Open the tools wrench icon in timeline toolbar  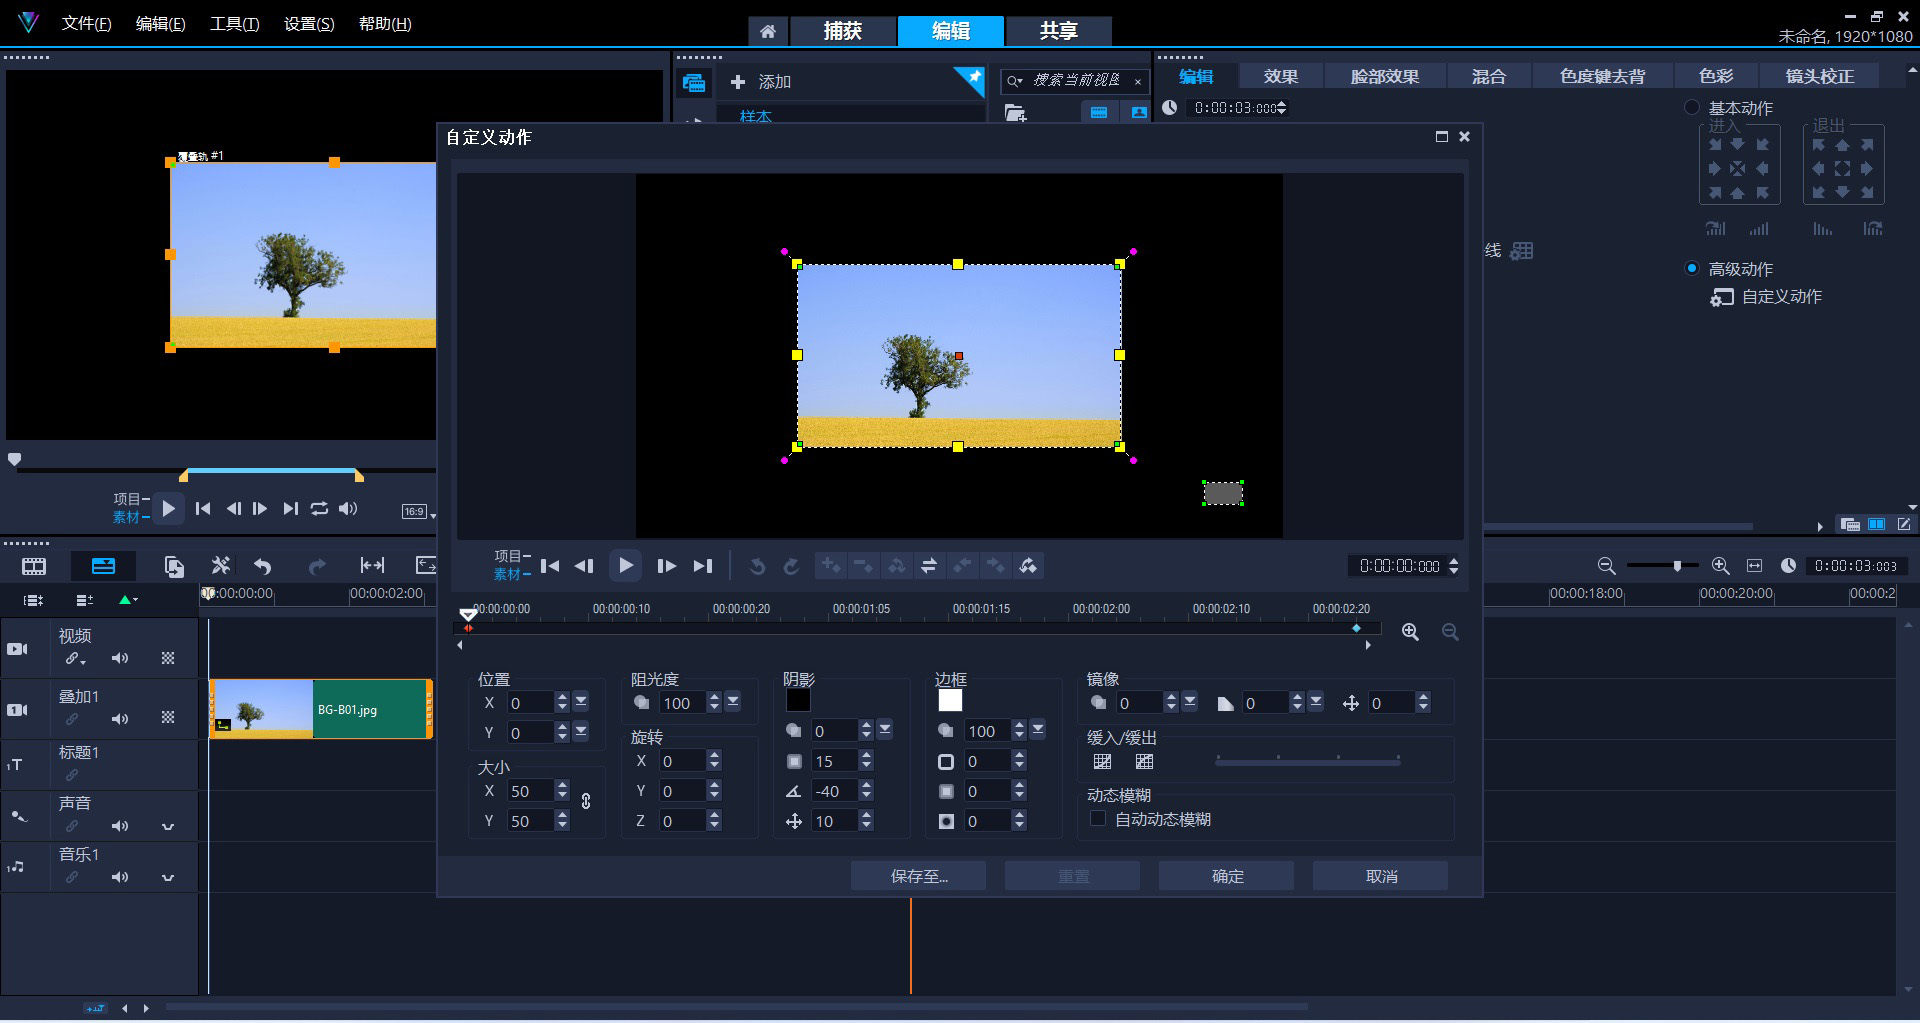click(221, 566)
